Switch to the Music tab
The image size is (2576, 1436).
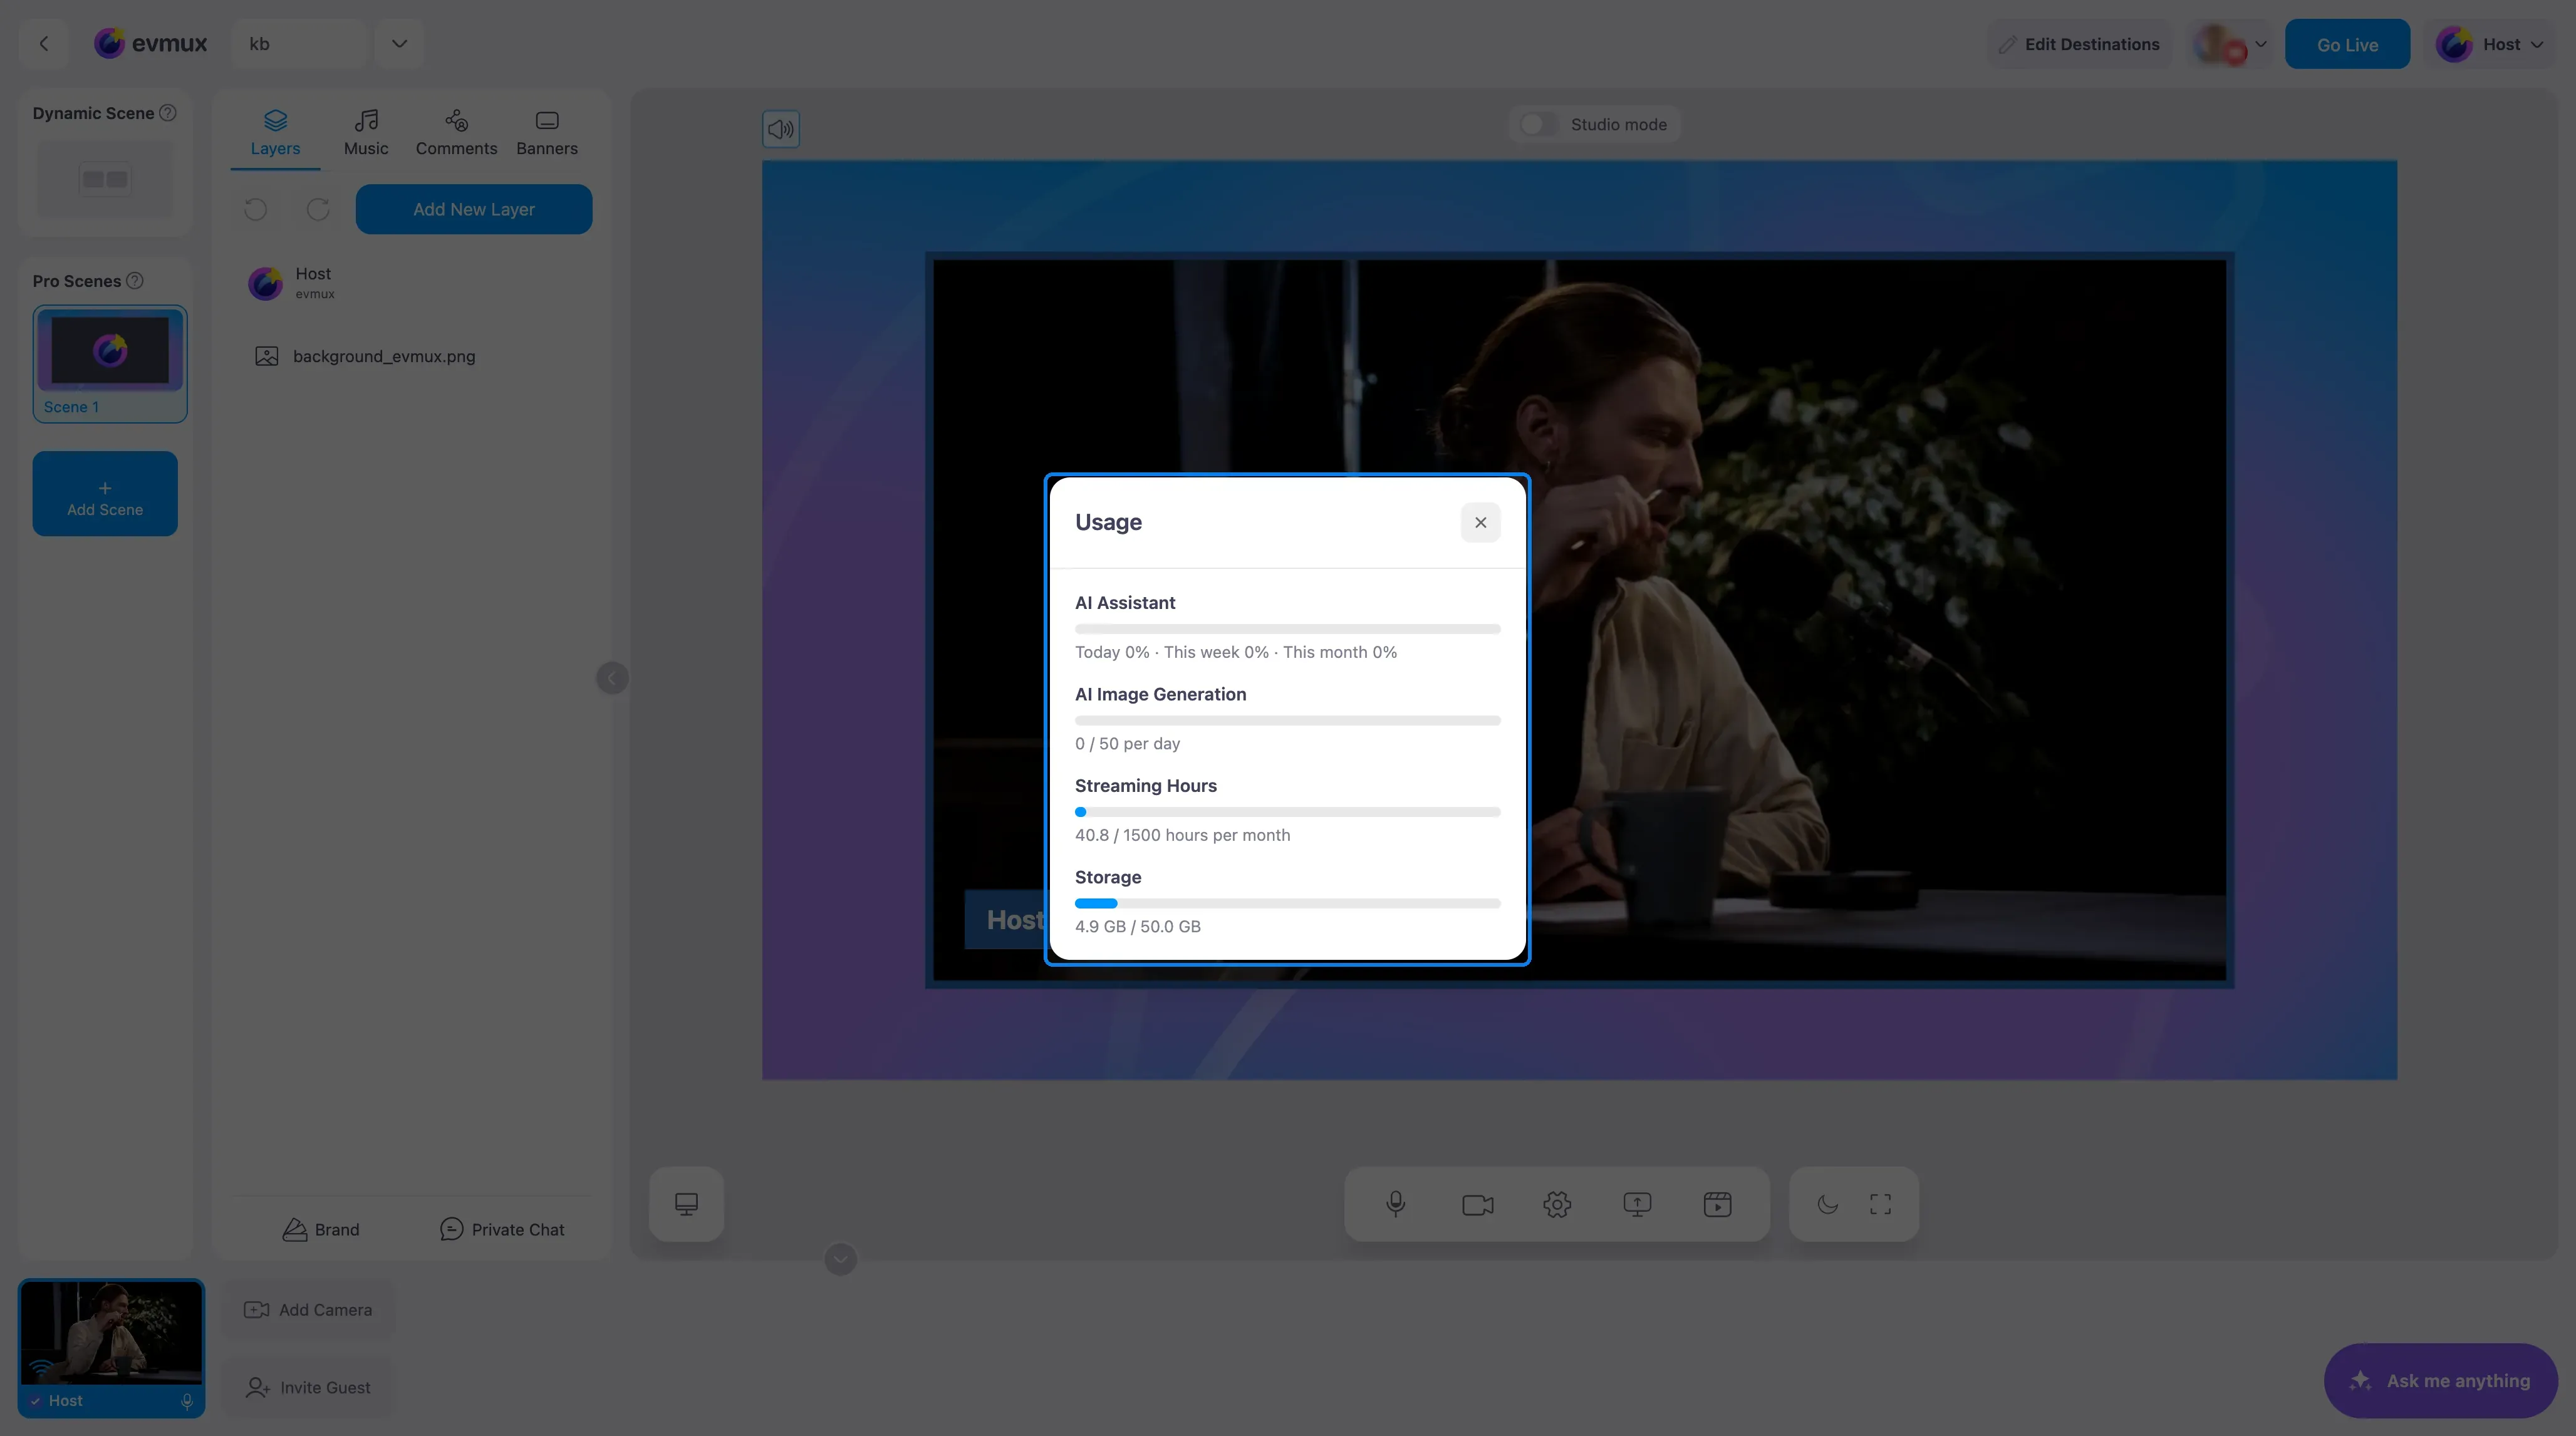[x=366, y=133]
